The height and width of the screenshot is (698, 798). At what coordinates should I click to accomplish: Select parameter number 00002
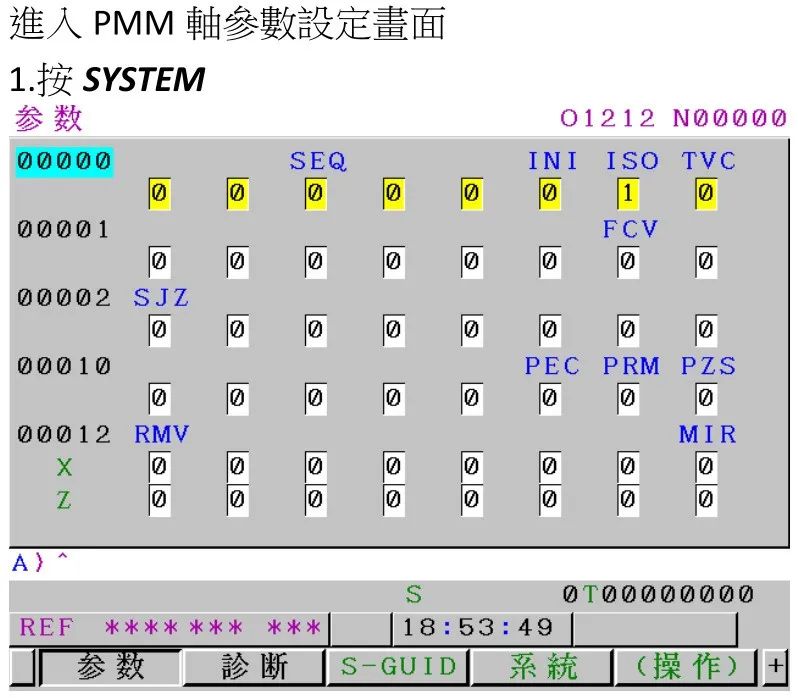point(64,298)
